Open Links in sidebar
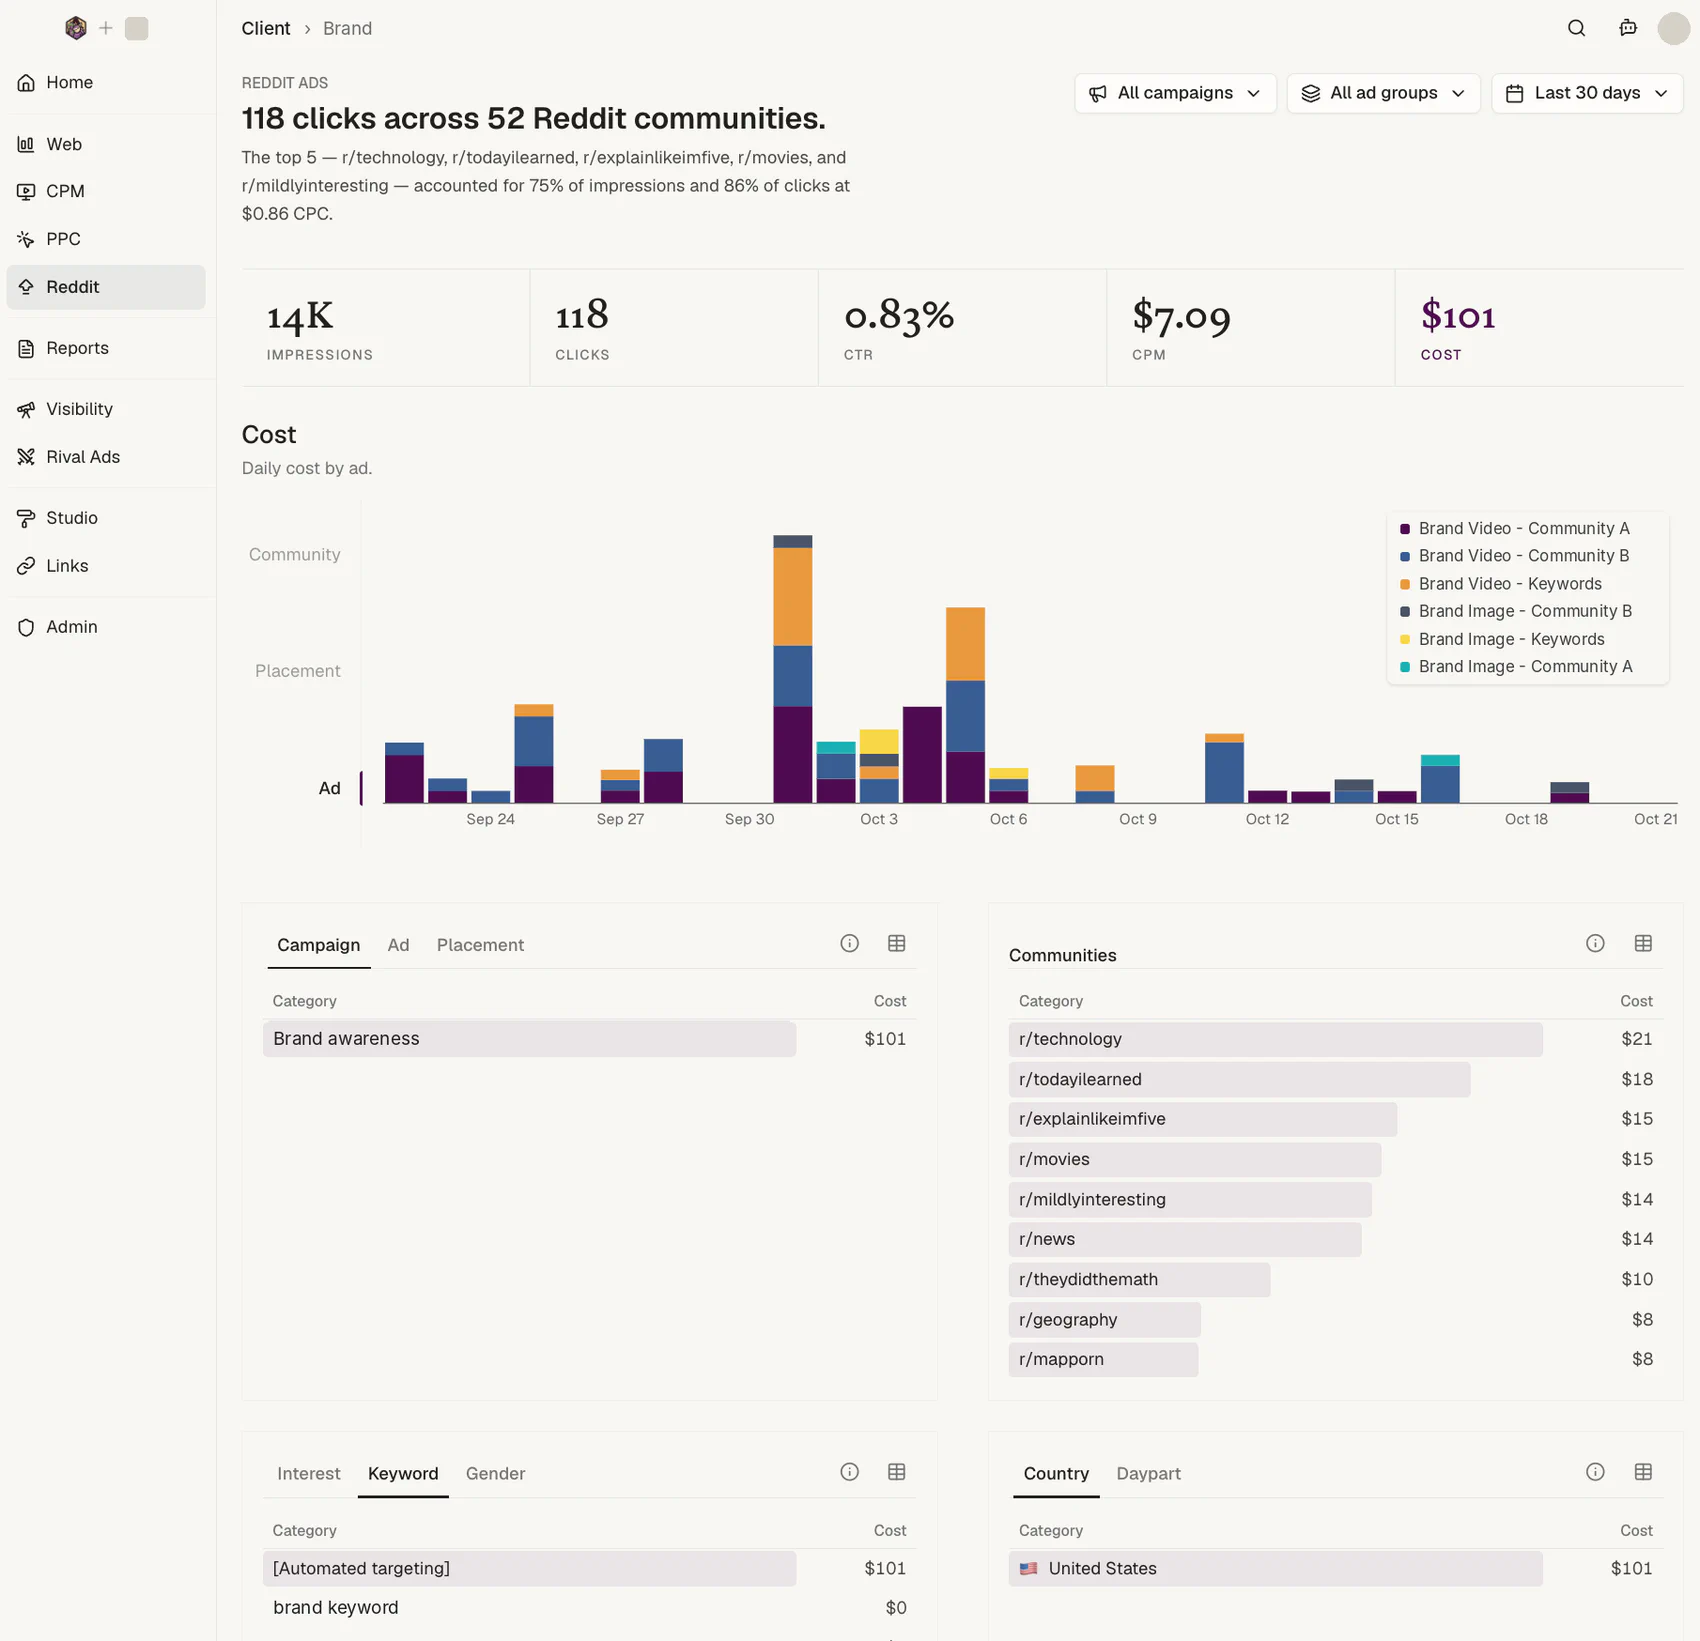This screenshot has width=1700, height=1641. point(106,566)
